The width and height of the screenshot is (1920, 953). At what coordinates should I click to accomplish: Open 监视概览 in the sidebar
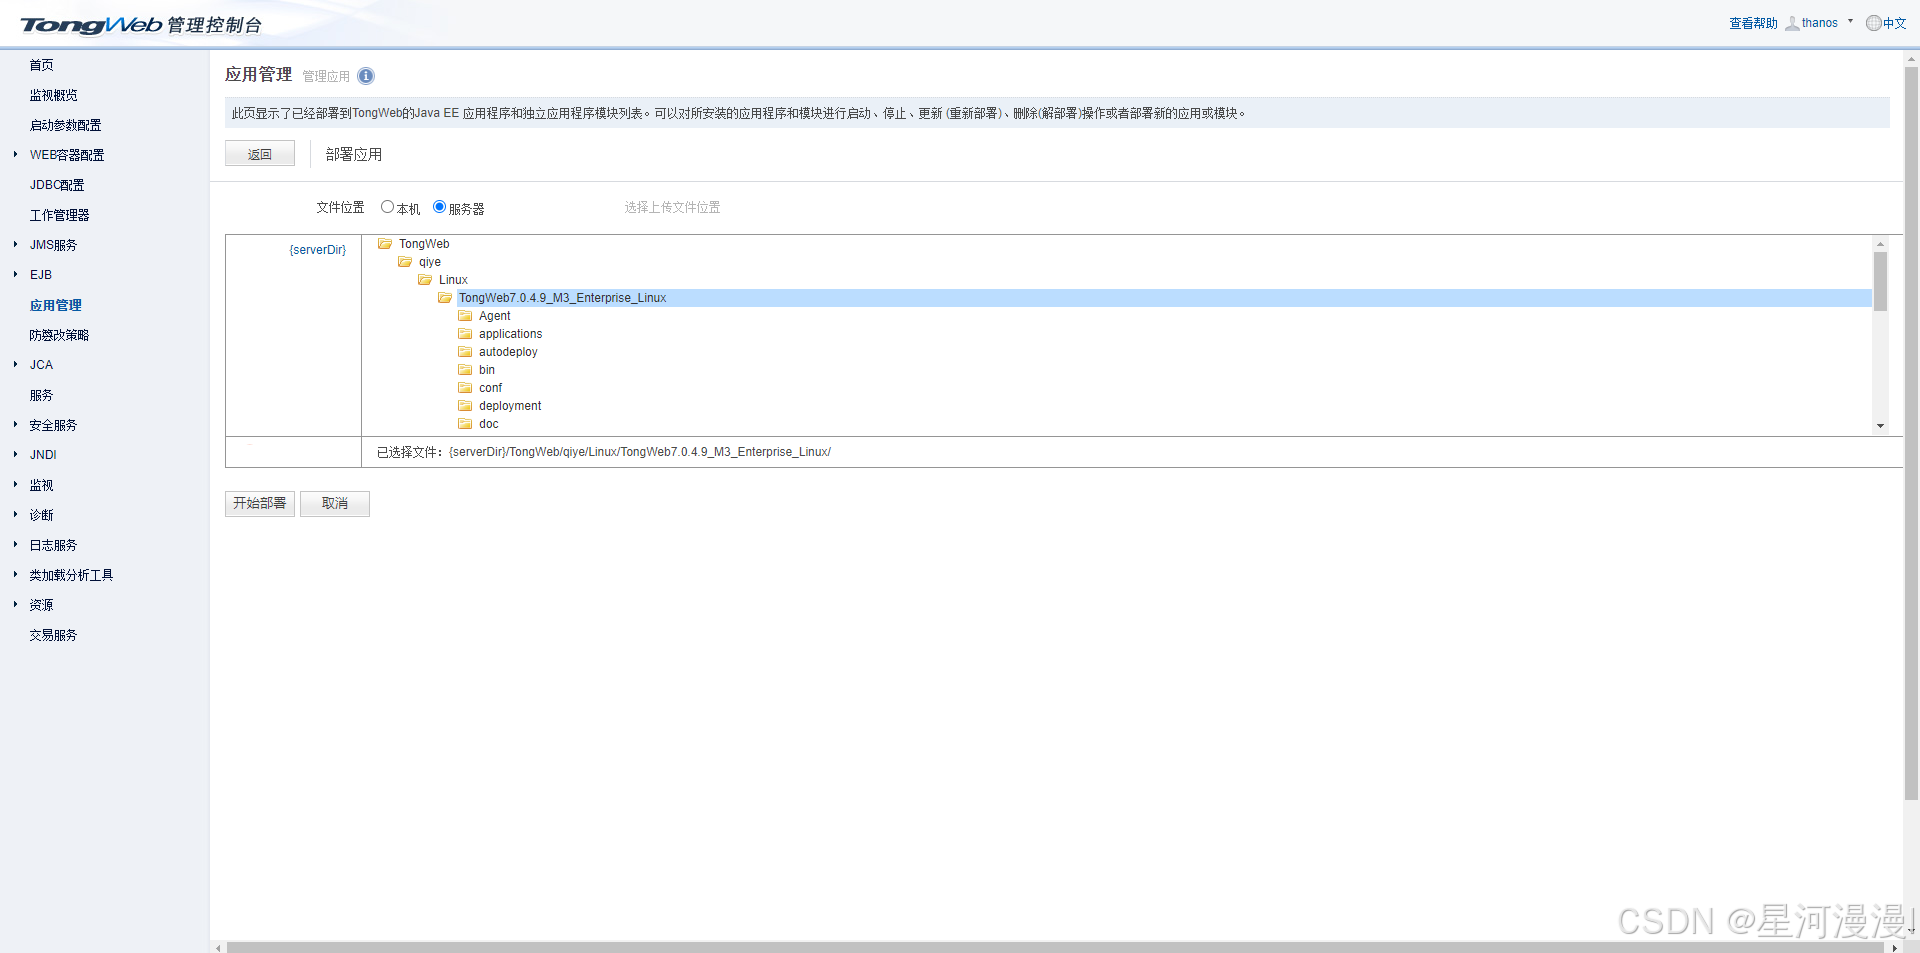click(x=54, y=95)
